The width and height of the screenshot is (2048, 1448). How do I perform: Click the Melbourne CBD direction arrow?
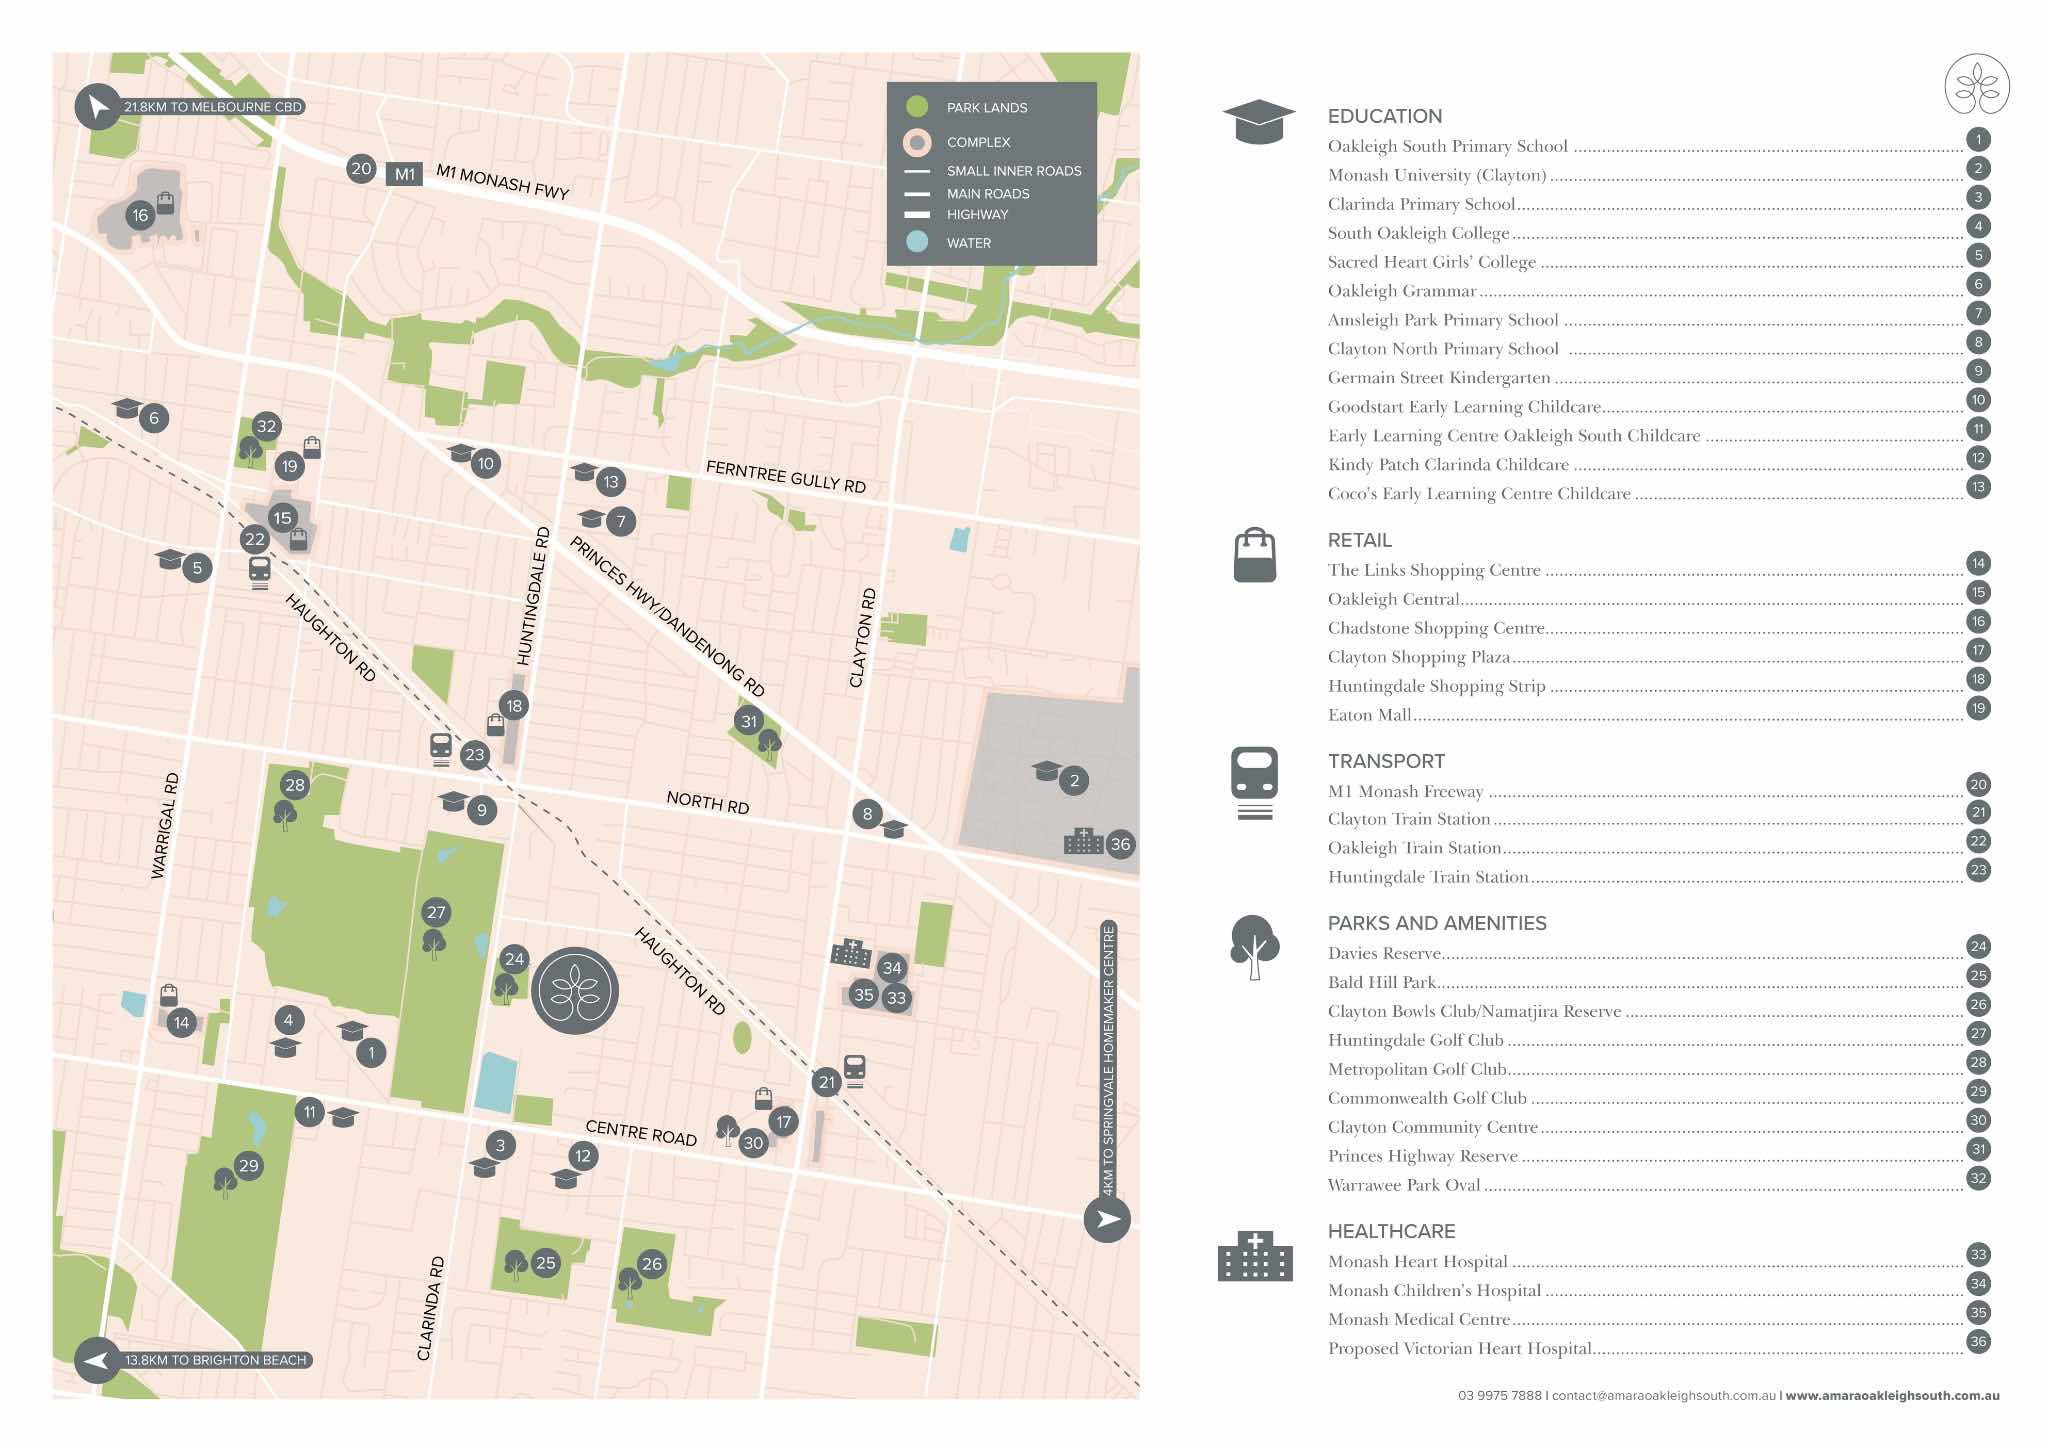[x=98, y=106]
